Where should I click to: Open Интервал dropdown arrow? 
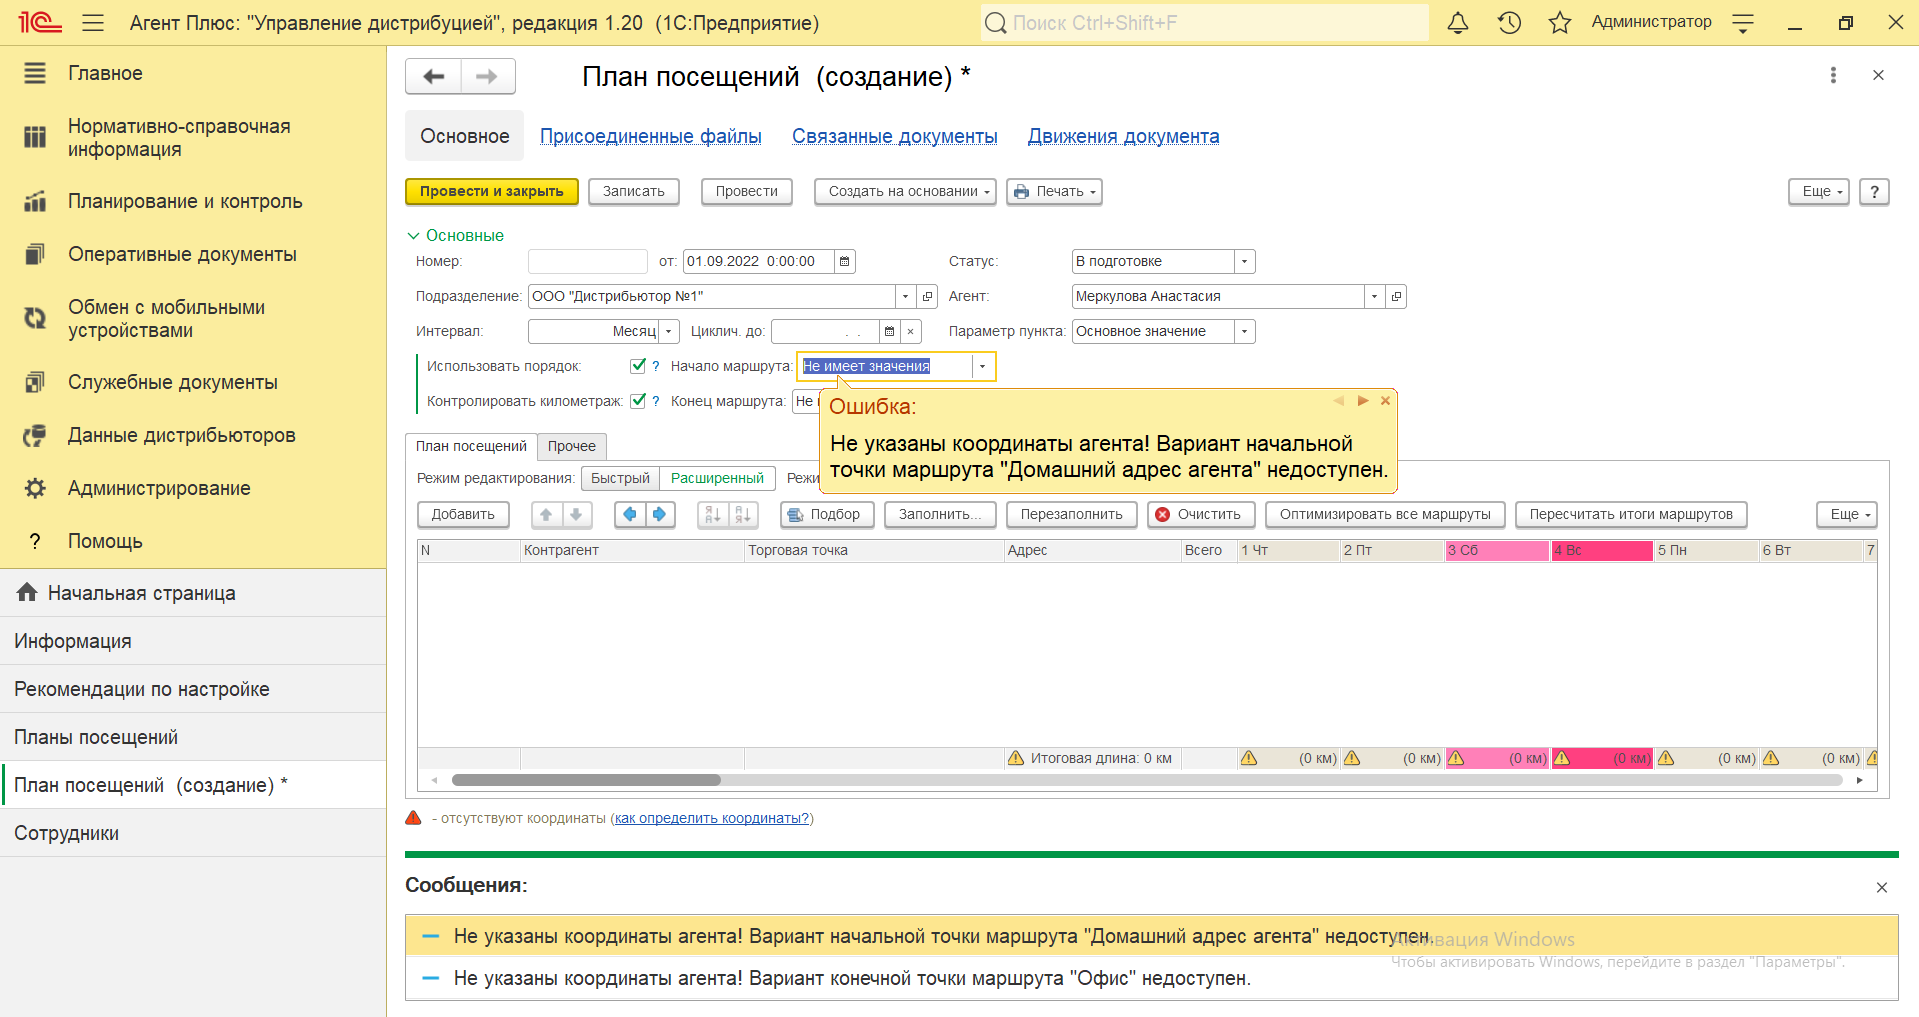tap(668, 331)
